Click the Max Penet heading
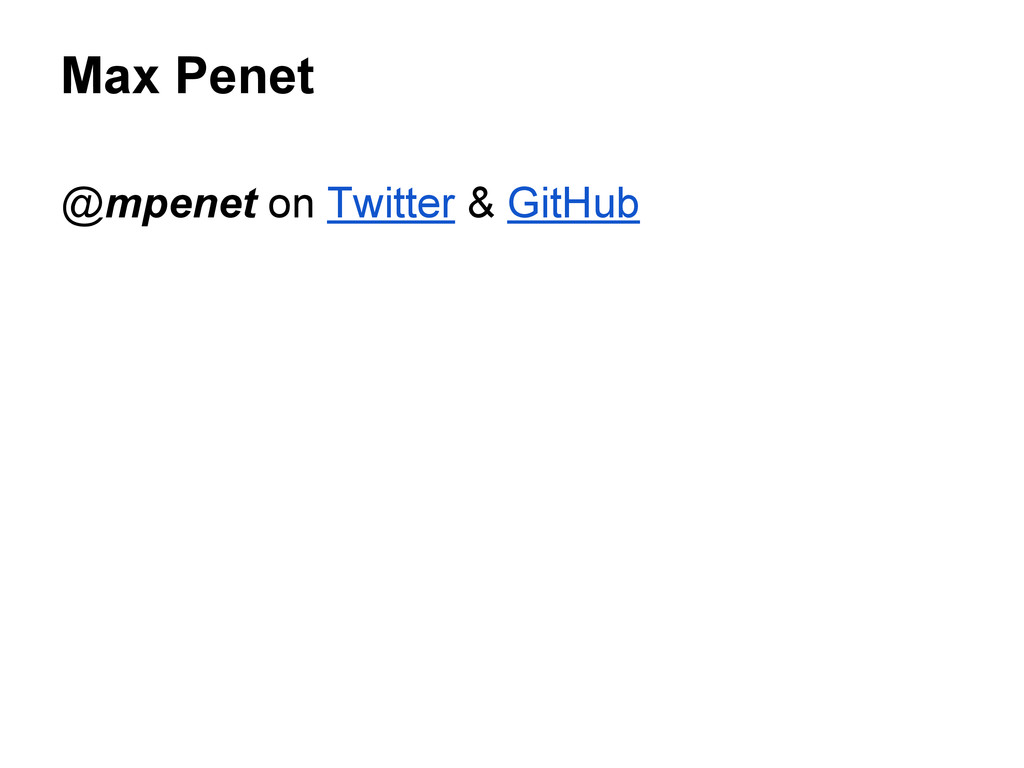This screenshot has width=1024, height=768. [188, 76]
